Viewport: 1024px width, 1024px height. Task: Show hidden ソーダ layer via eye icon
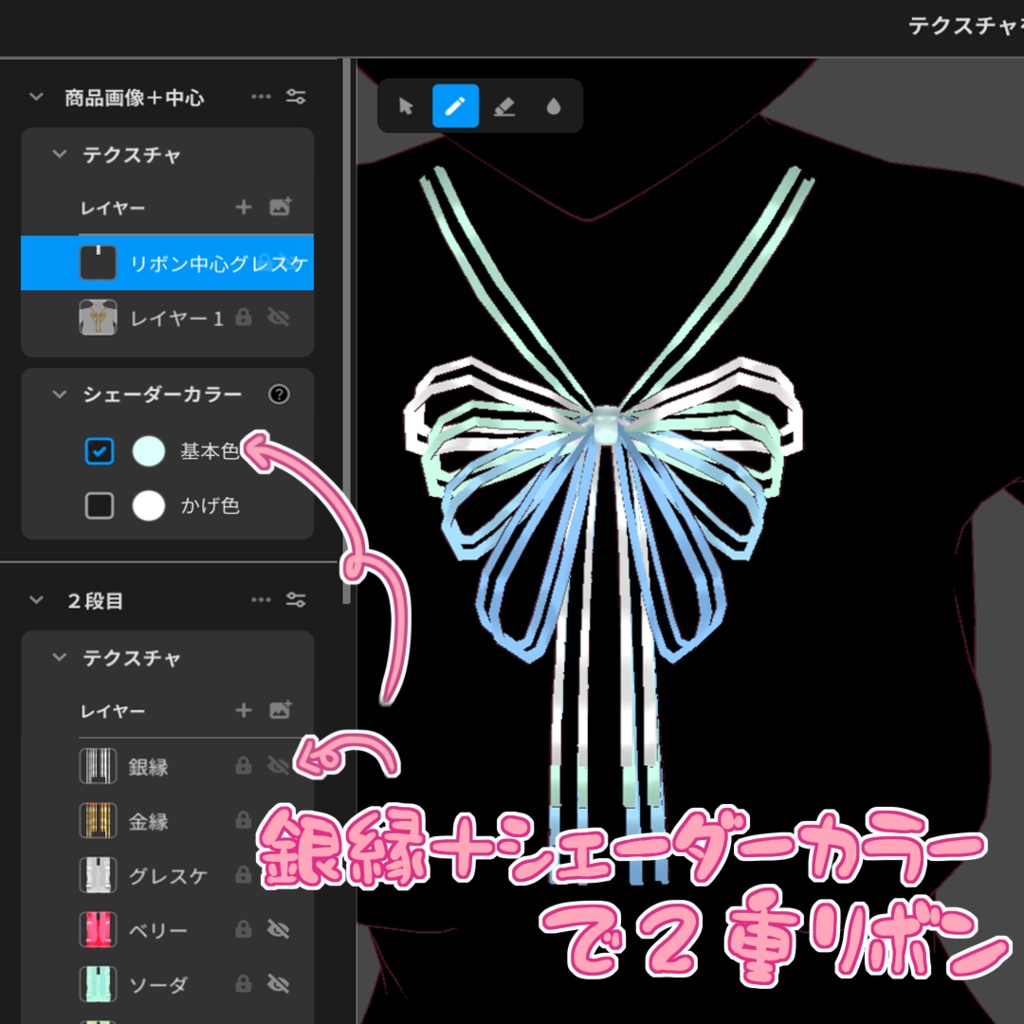[279, 984]
